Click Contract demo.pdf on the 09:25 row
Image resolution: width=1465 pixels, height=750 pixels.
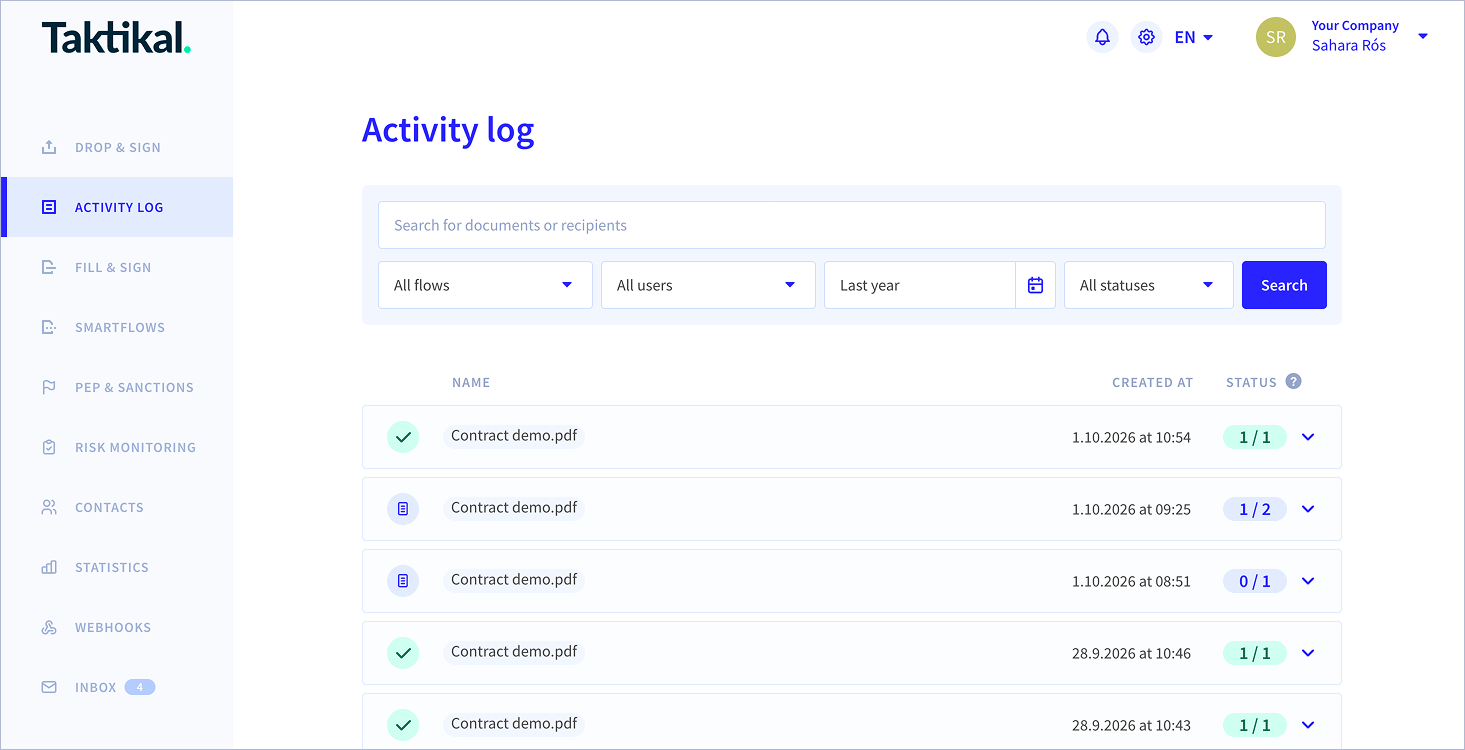[x=514, y=507]
